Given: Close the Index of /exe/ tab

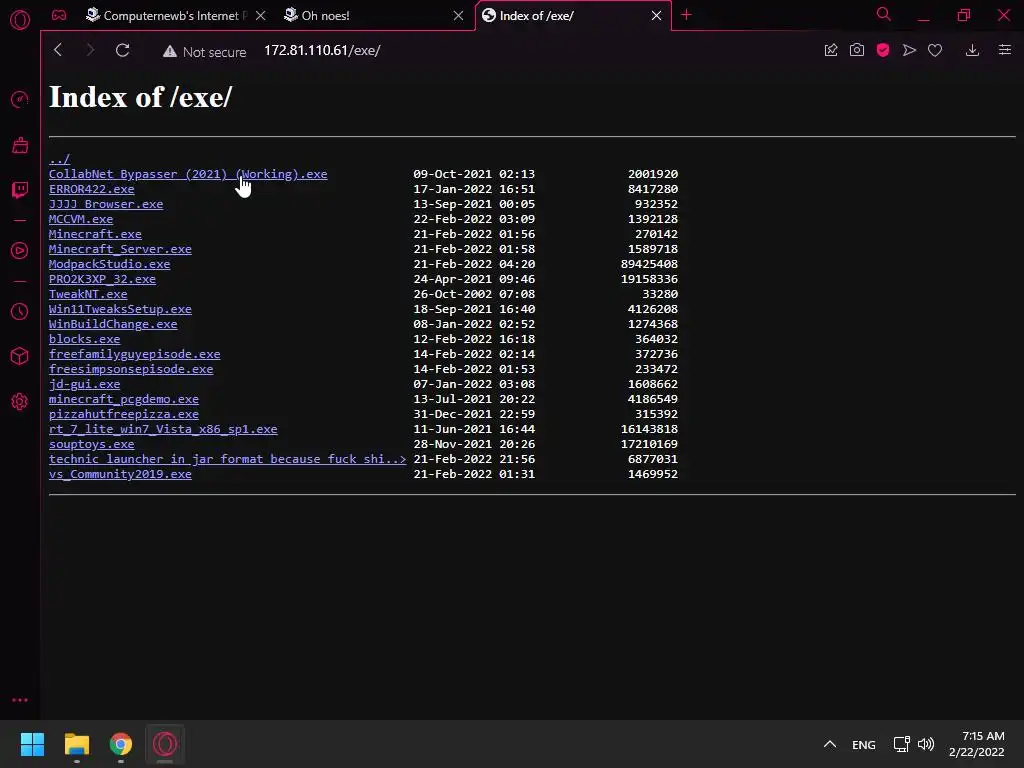Looking at the screenshot, I should (x=656, y=16).
